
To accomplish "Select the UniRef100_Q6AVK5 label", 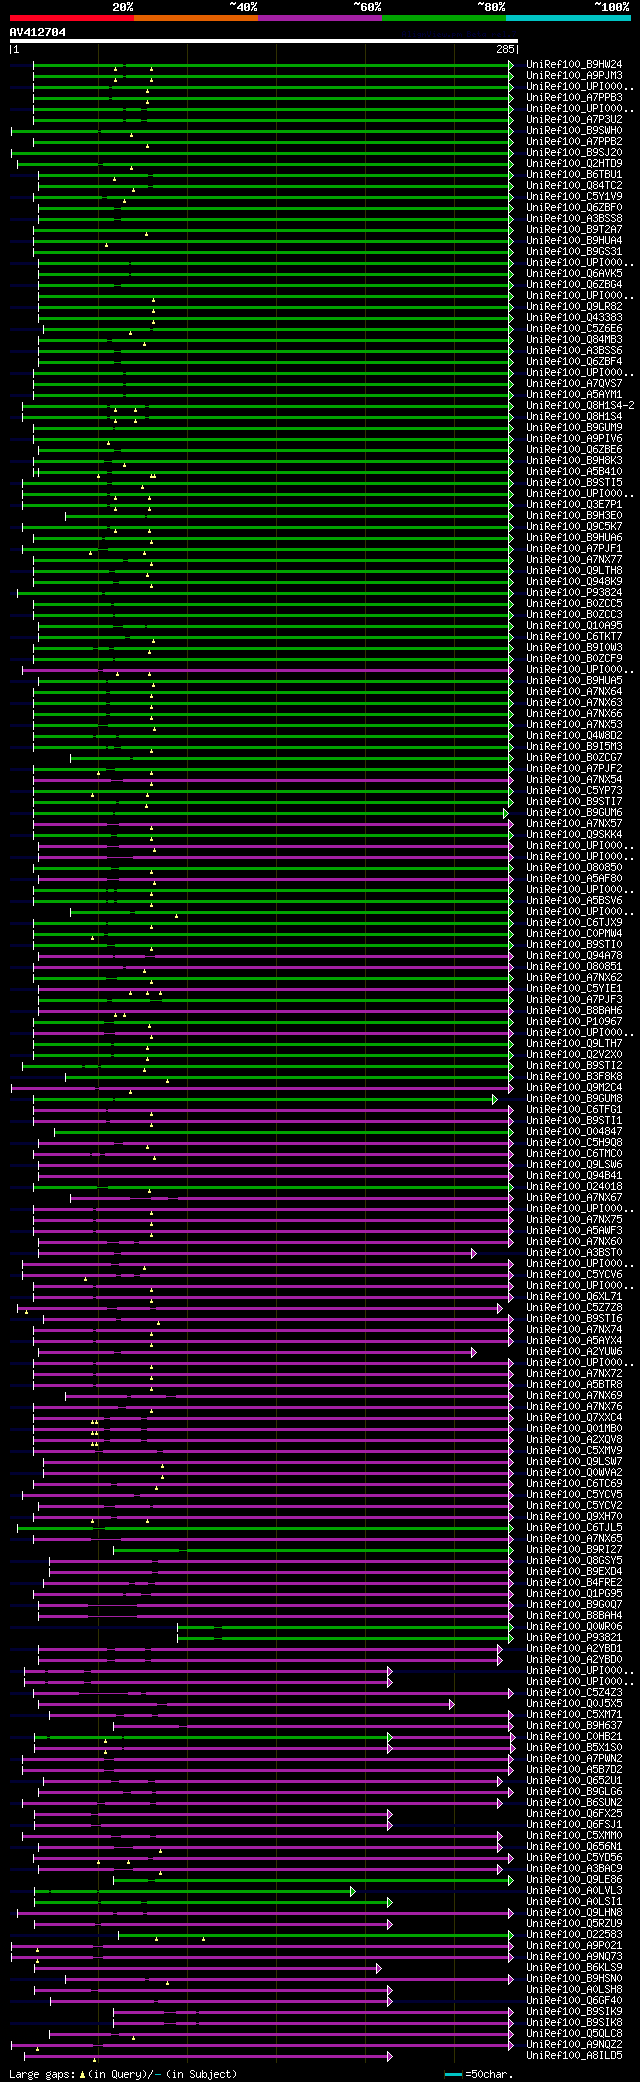I will (x=574, y=273).
